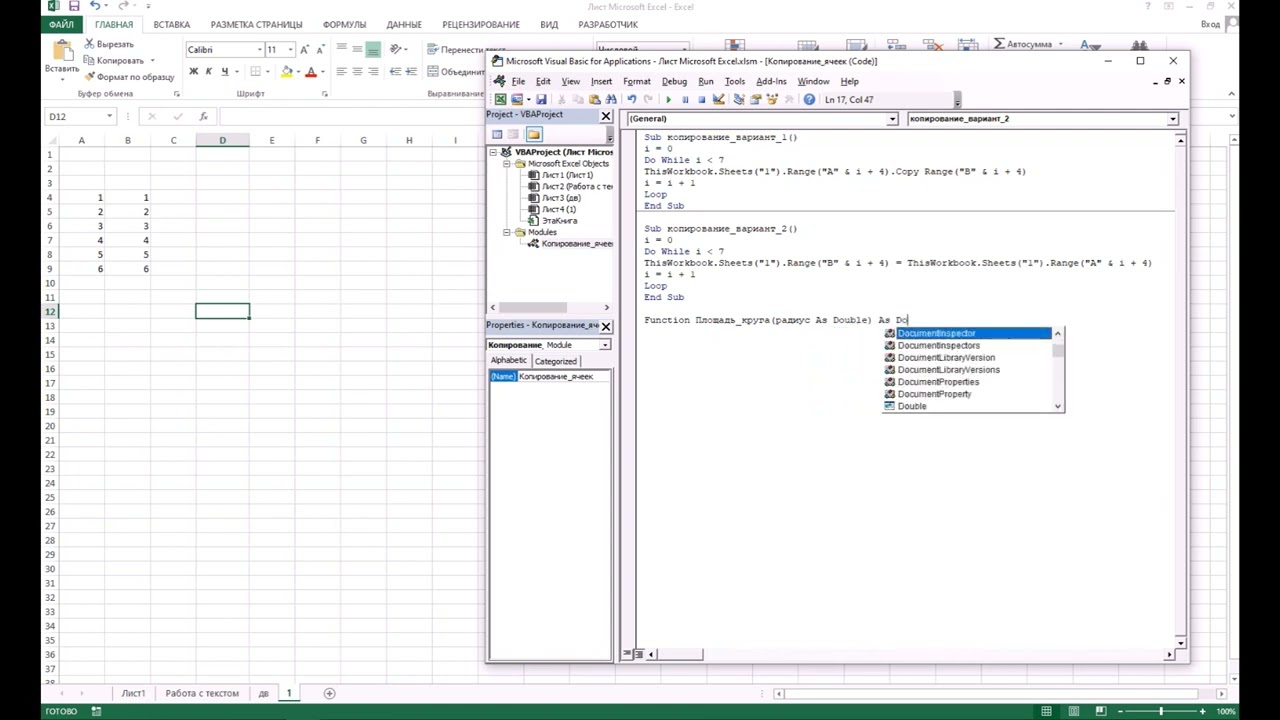Viewport: 1280px width, 720px height.
Task: Click the Insert Function fx icon
Action: tap(203, 116)
